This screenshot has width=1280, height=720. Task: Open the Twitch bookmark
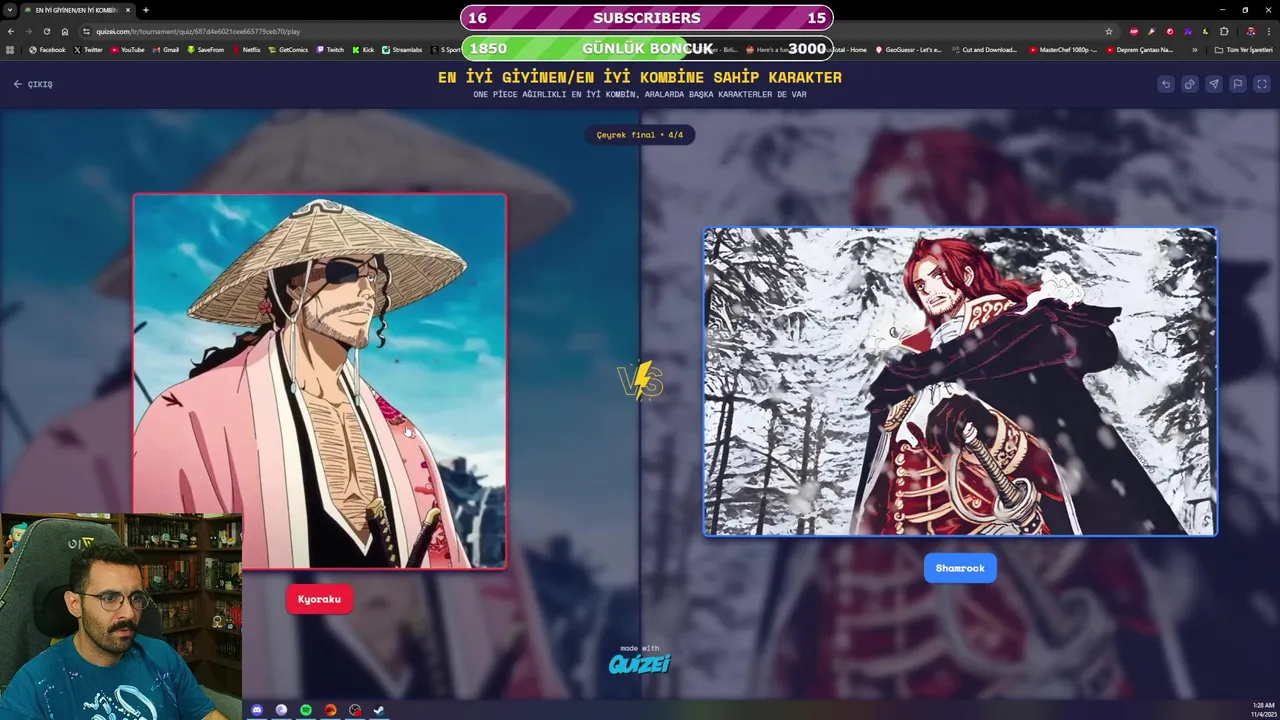329,49
